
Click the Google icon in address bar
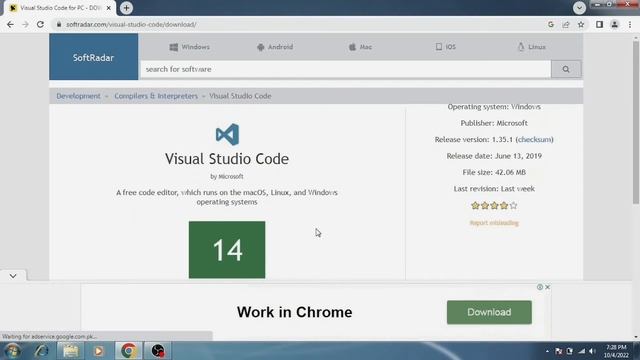(551, 24)
